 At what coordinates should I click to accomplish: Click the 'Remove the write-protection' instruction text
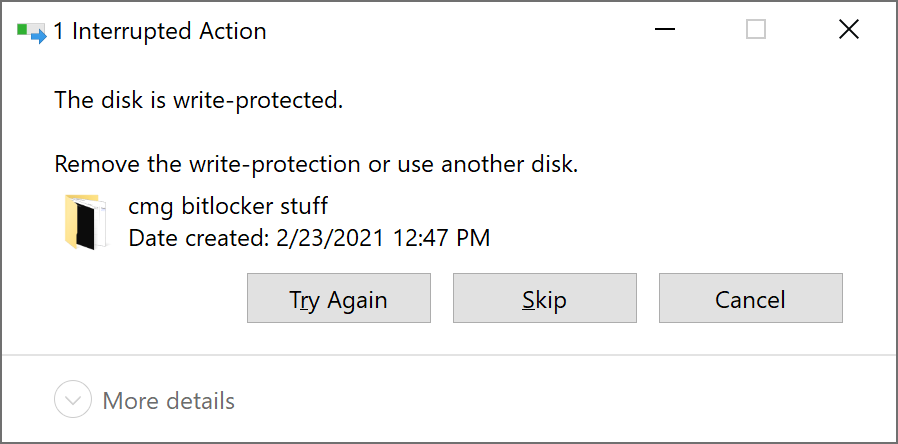[316, 164]
